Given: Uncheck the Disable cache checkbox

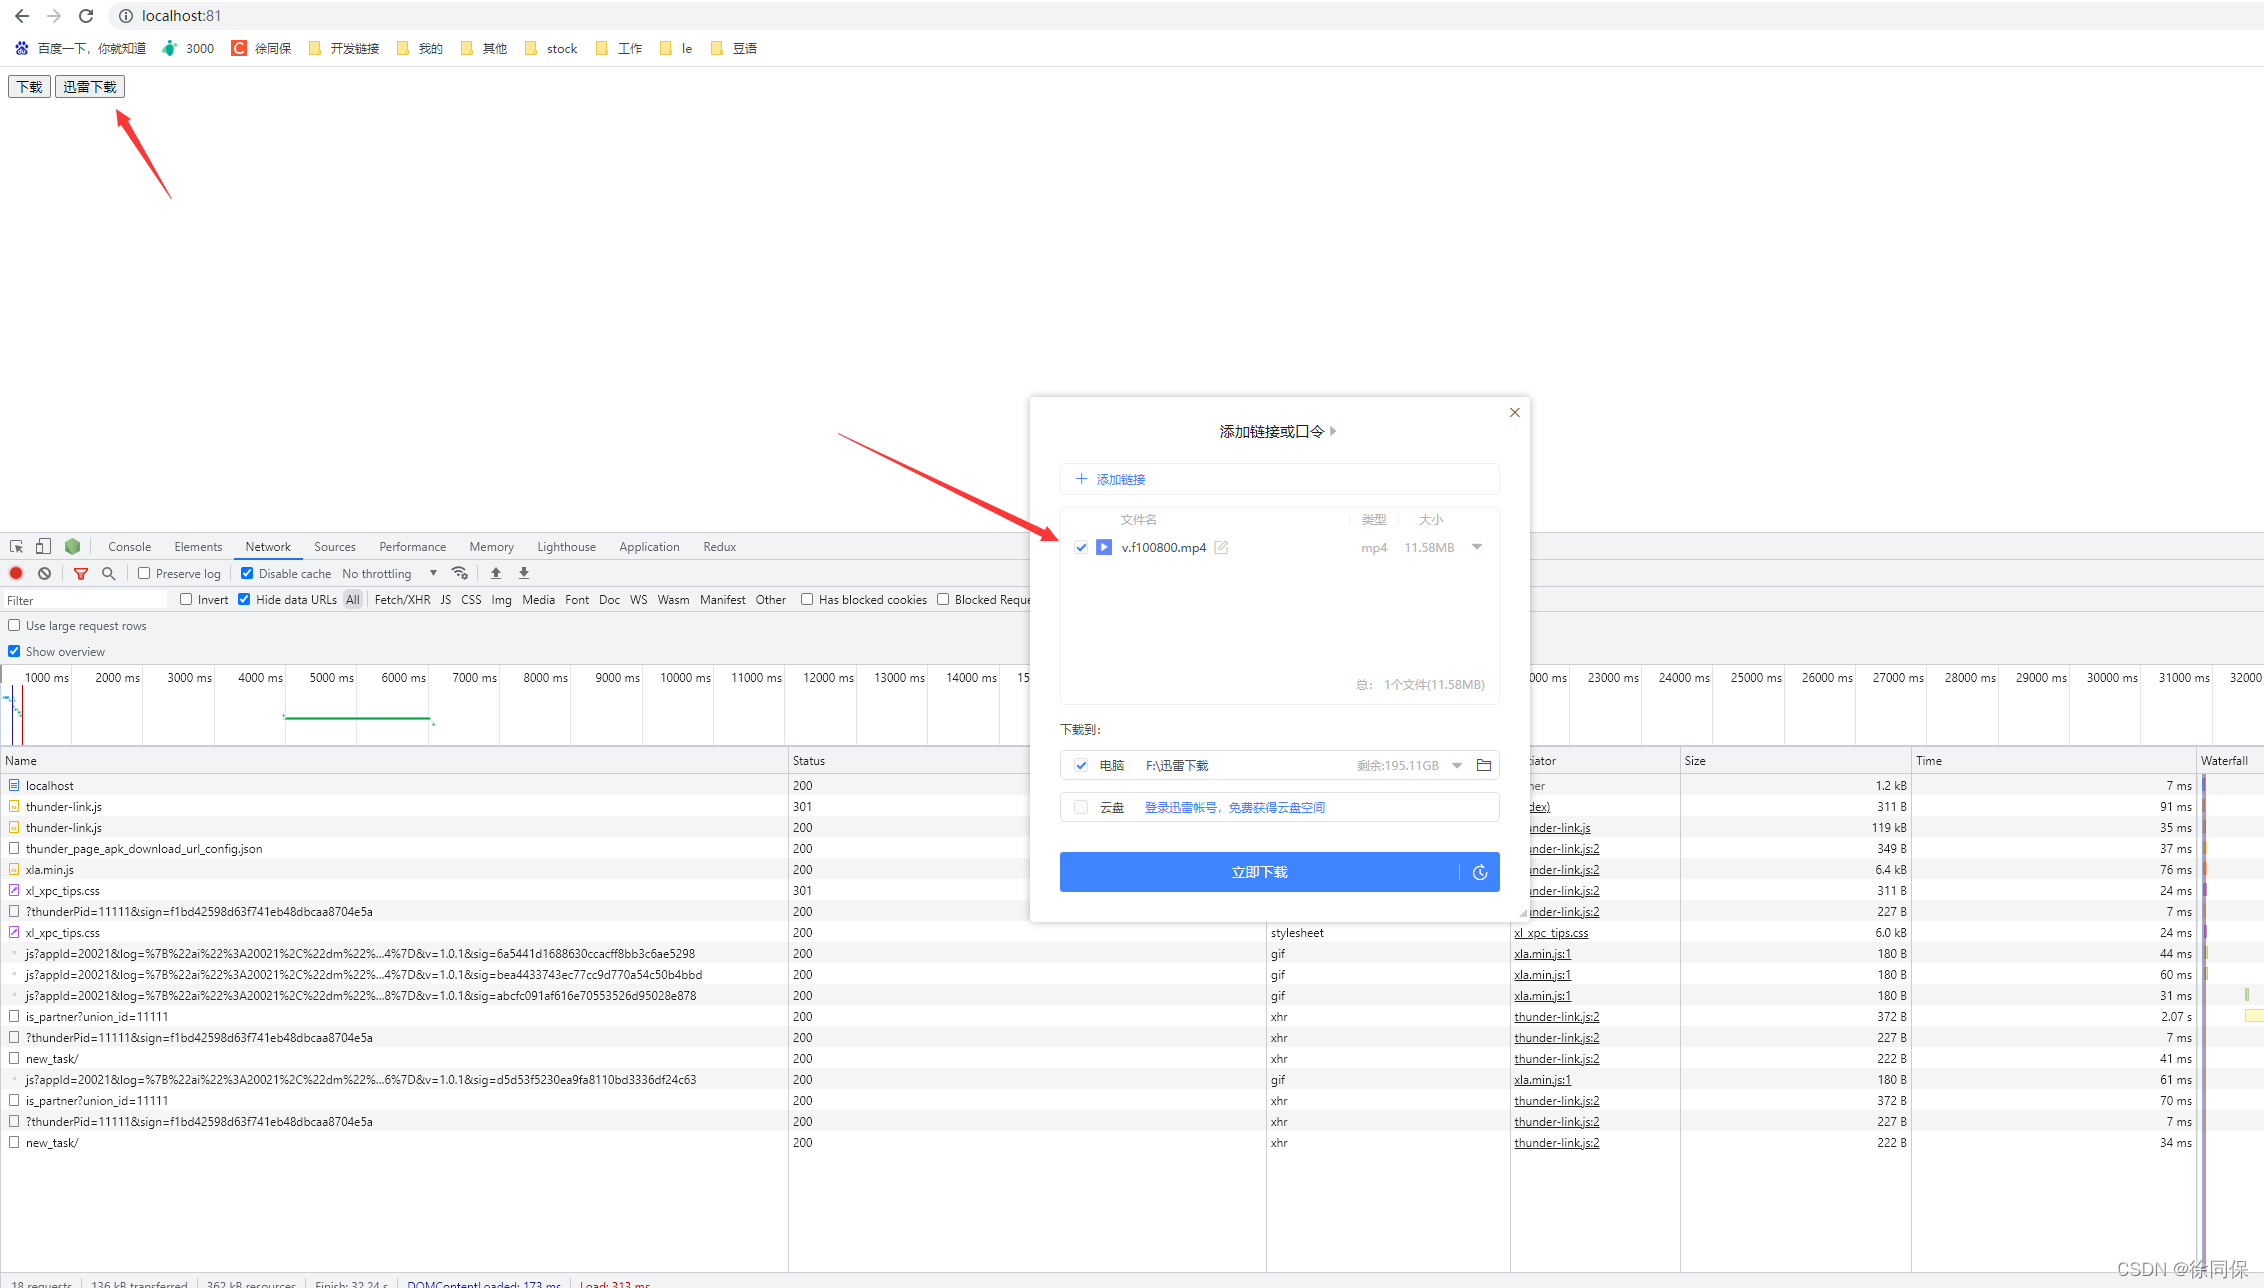Looking at the screenshot, I should tap(247, 573).
